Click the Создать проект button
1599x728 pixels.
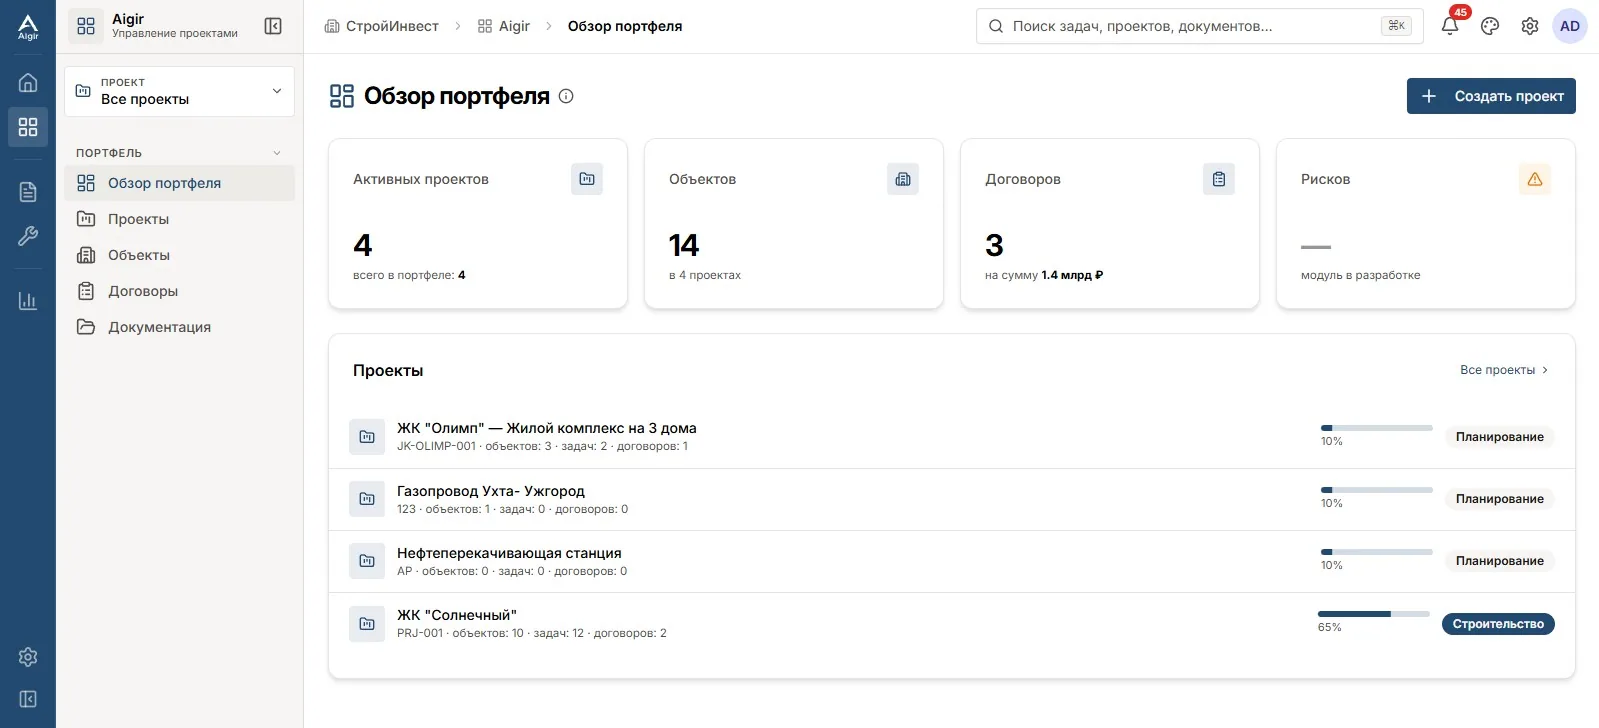click(1491, 96)
